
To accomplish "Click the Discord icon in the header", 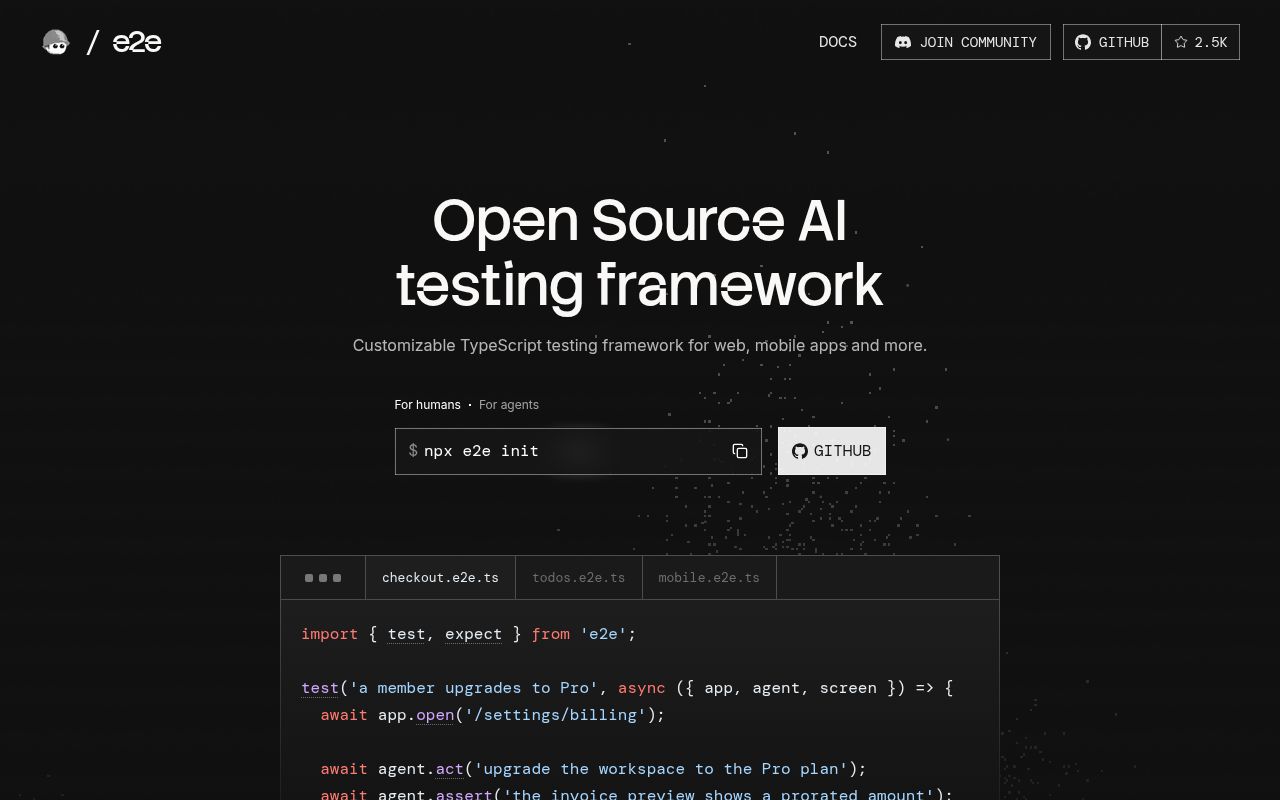I will 903,42.
